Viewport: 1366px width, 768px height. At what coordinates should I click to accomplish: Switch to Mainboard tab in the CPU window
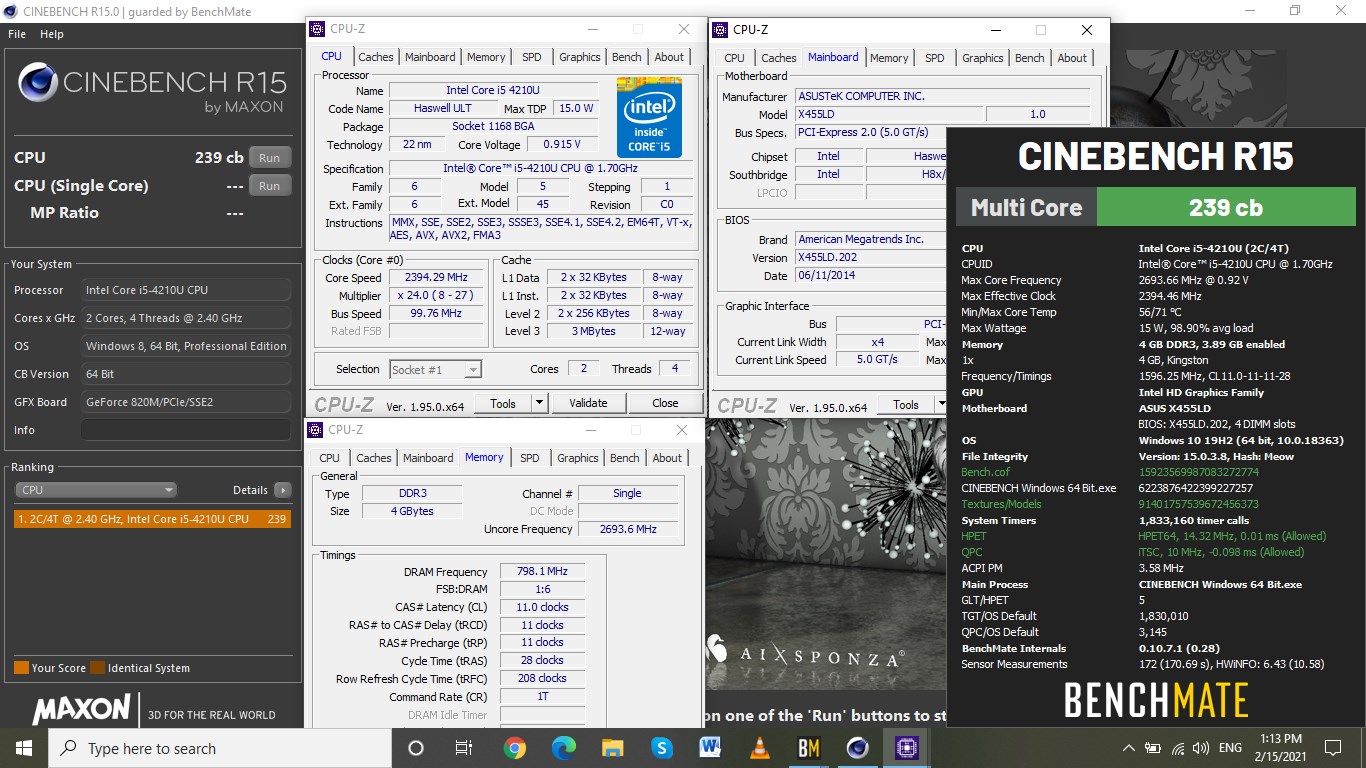tap(430, 57)
